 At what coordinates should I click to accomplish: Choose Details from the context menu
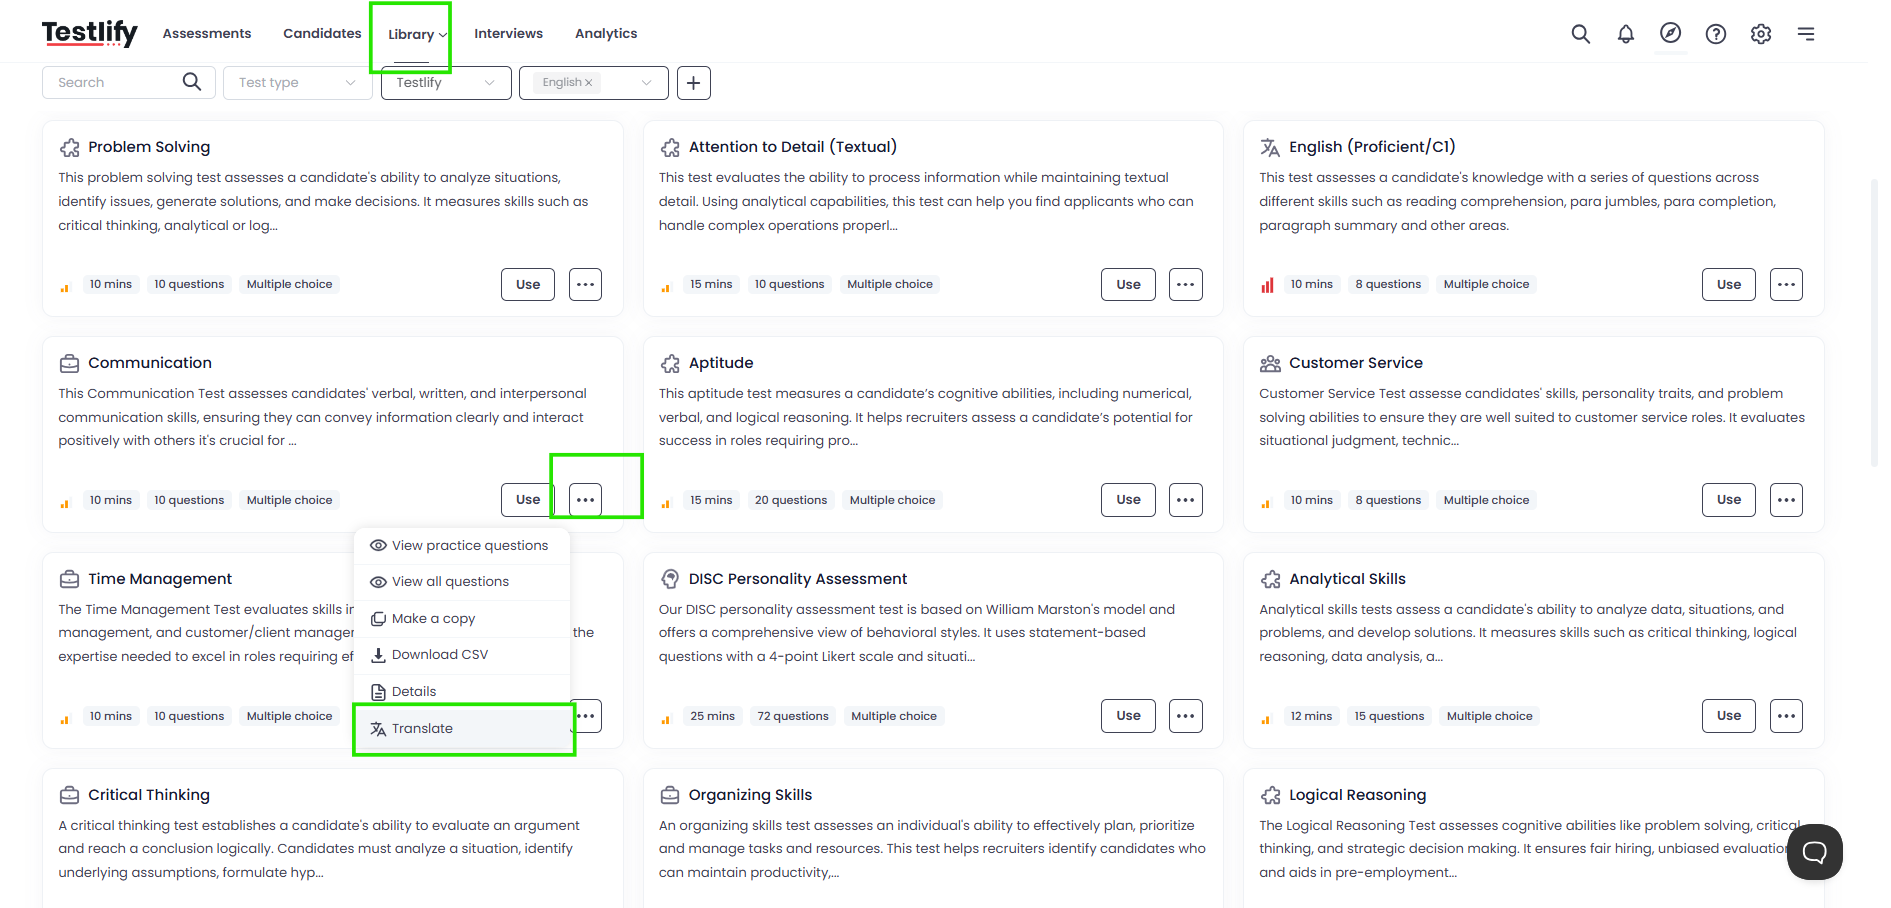coord(462,692)
